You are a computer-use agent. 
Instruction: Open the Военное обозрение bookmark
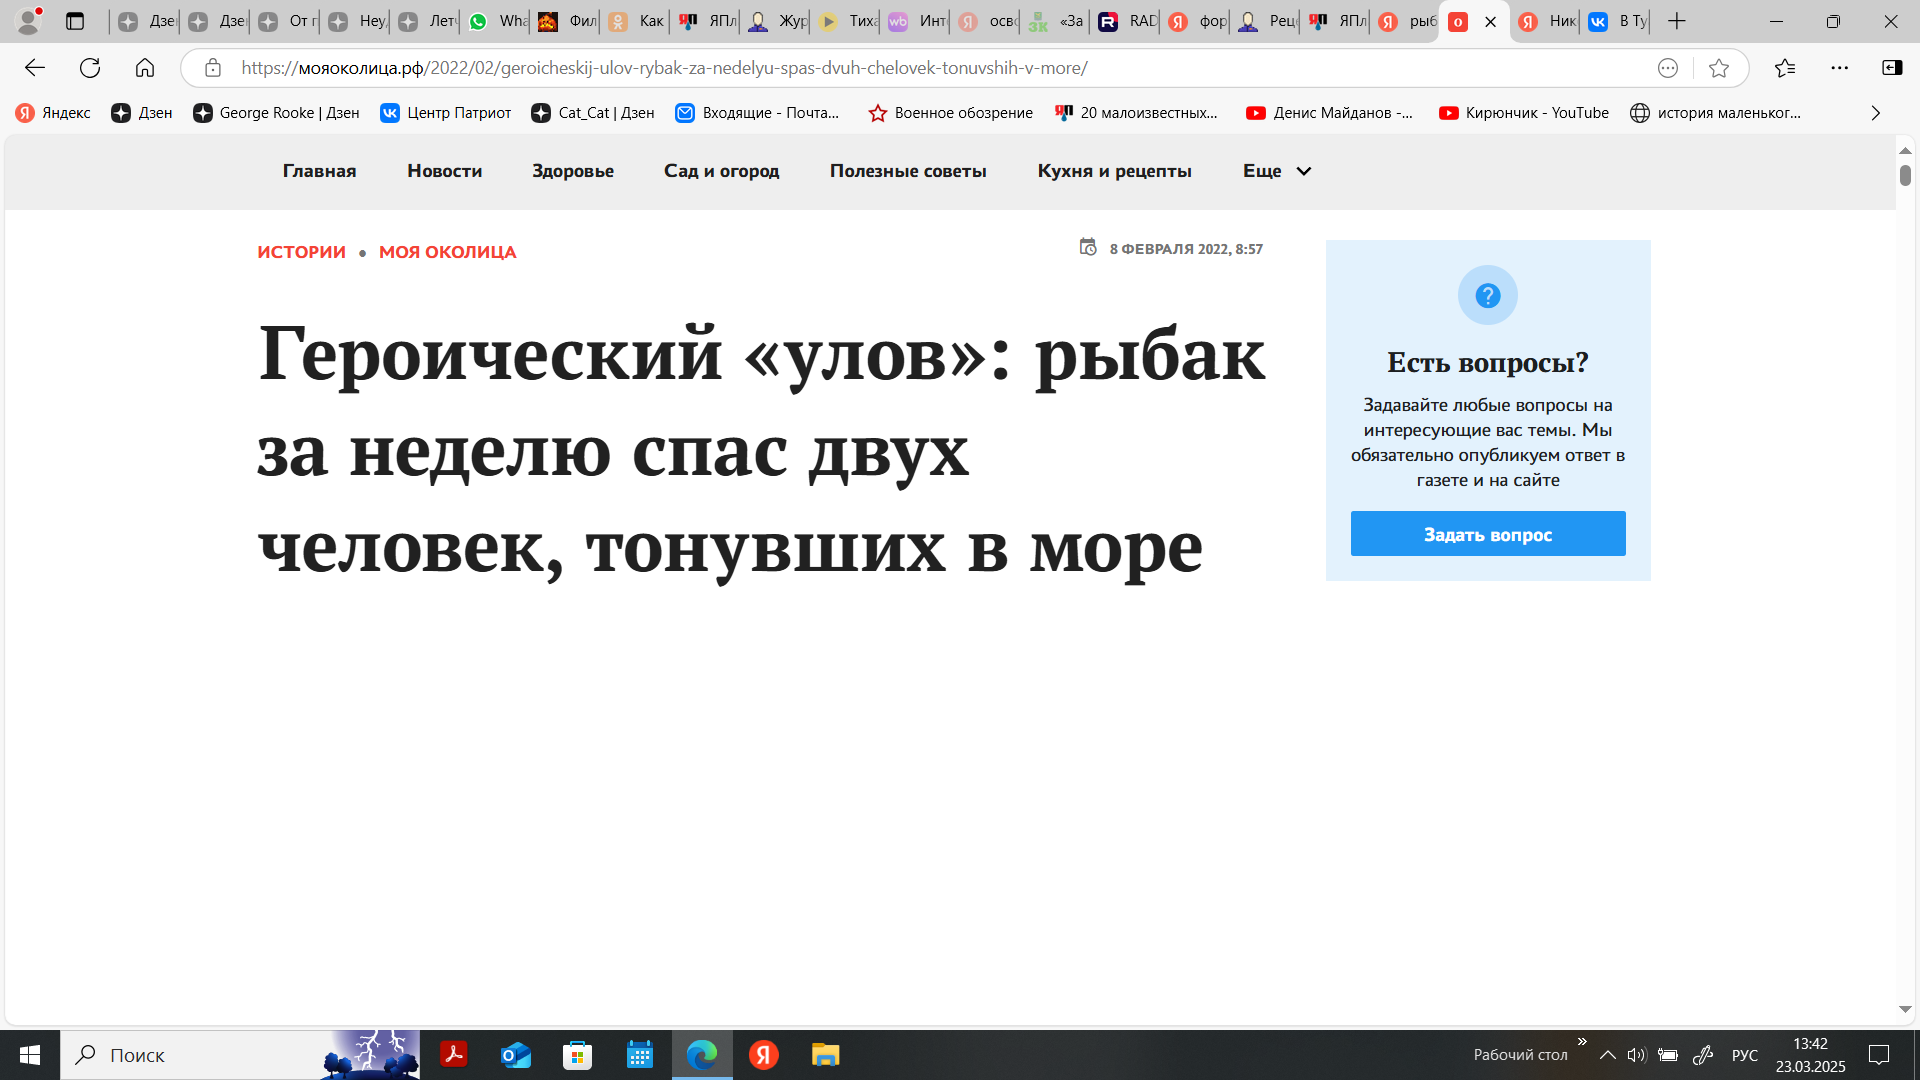pyautogui.click(x=951, y=113)
